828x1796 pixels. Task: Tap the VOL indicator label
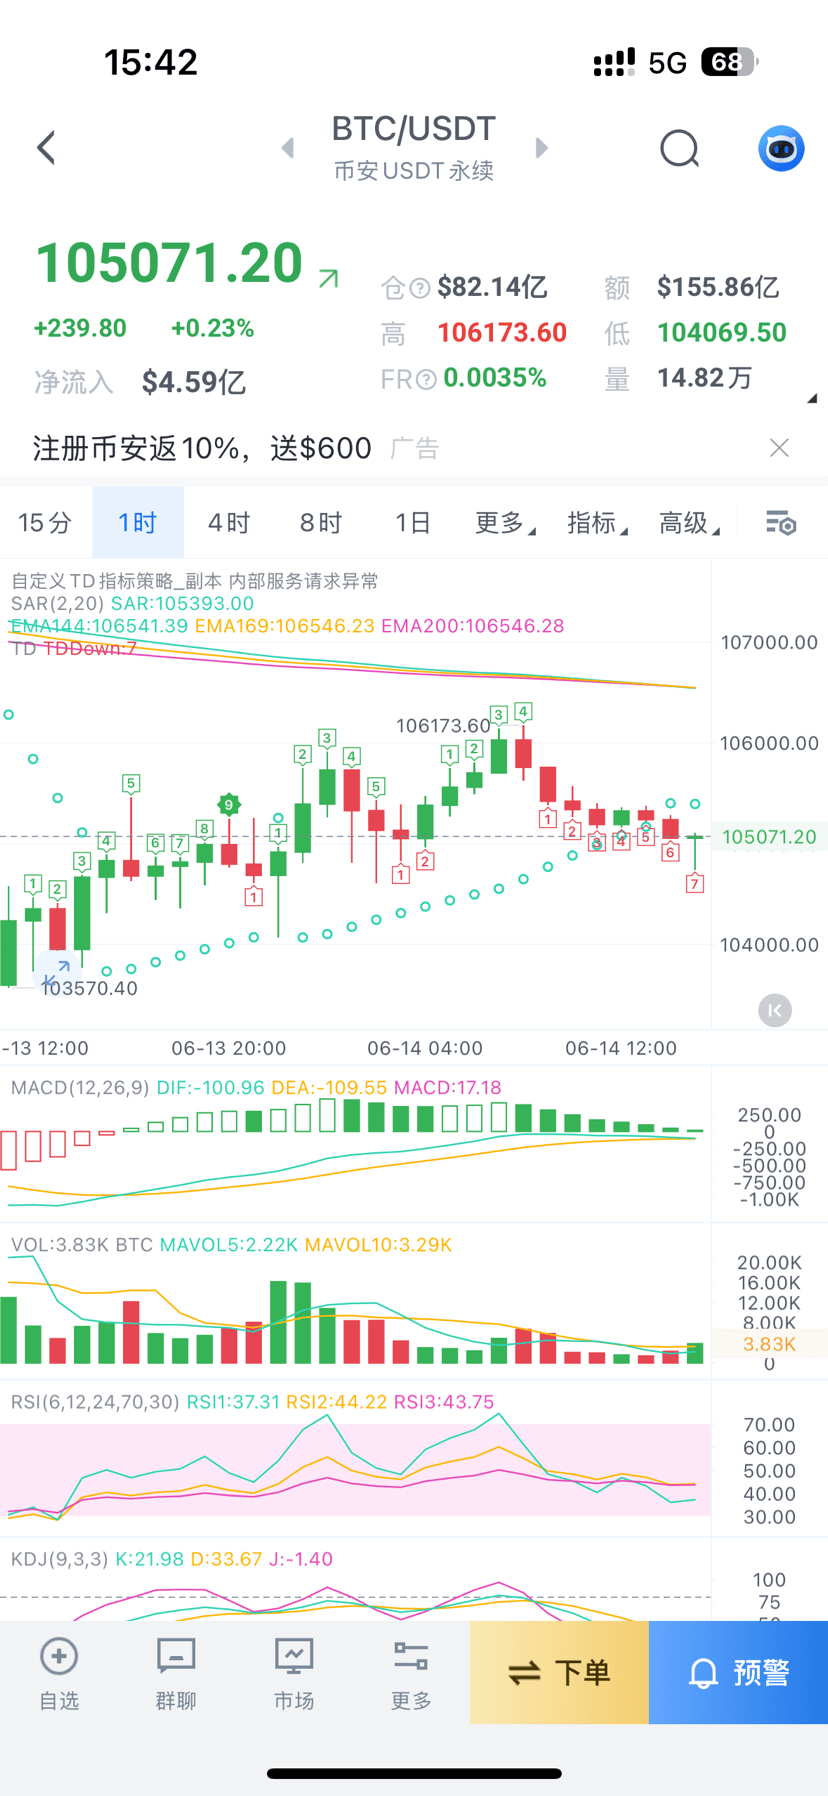coord(81,1245)
